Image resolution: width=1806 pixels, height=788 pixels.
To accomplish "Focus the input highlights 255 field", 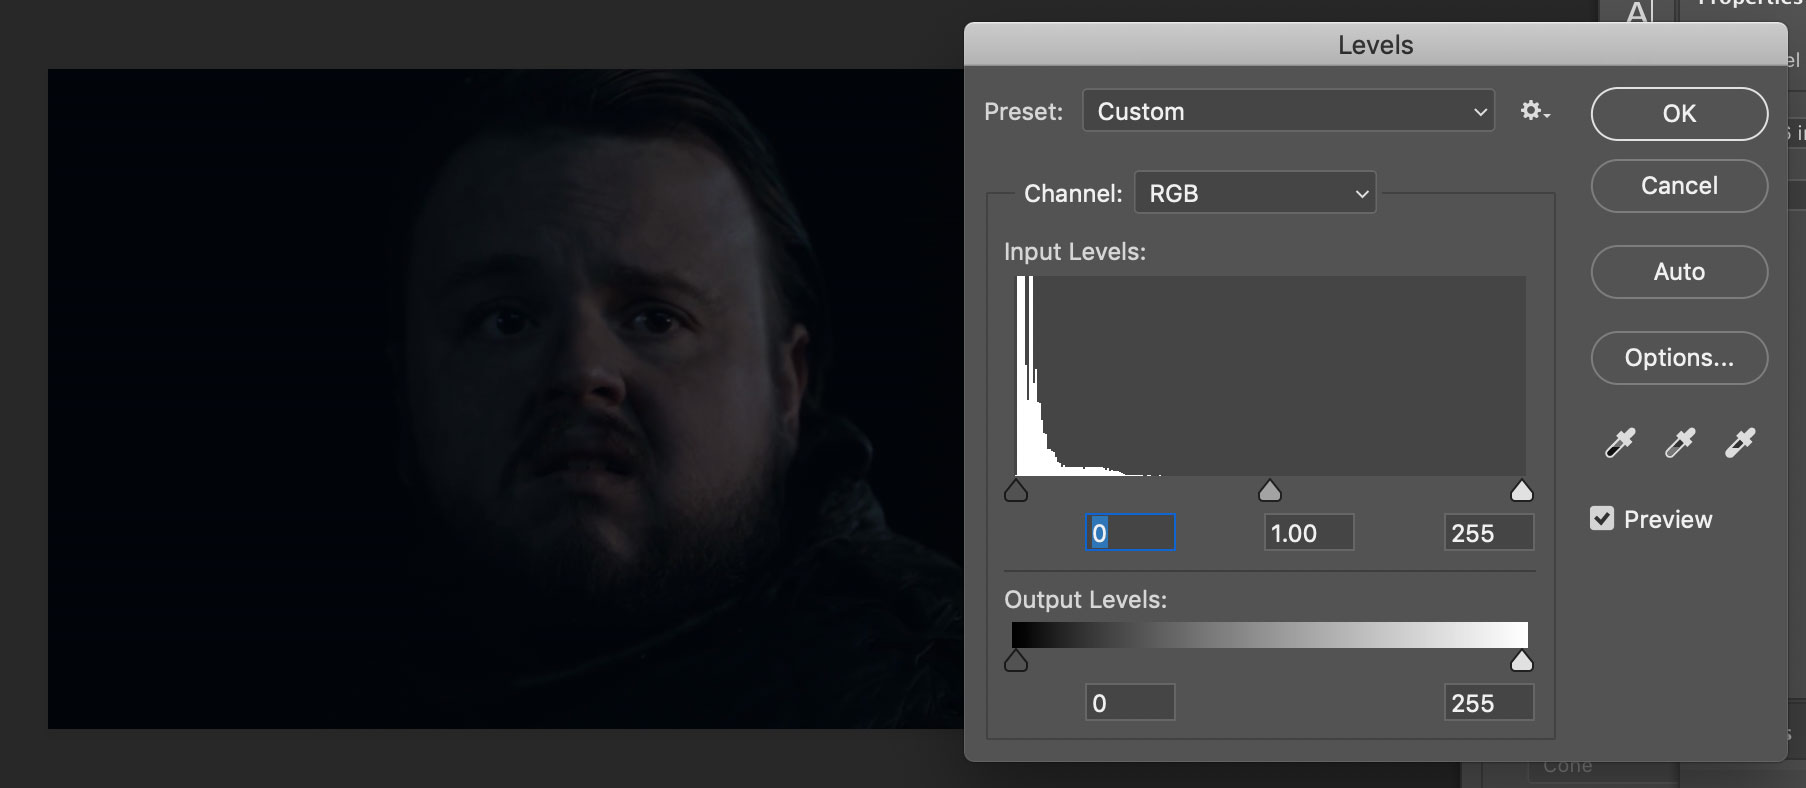I will [x=1489, y=532].
